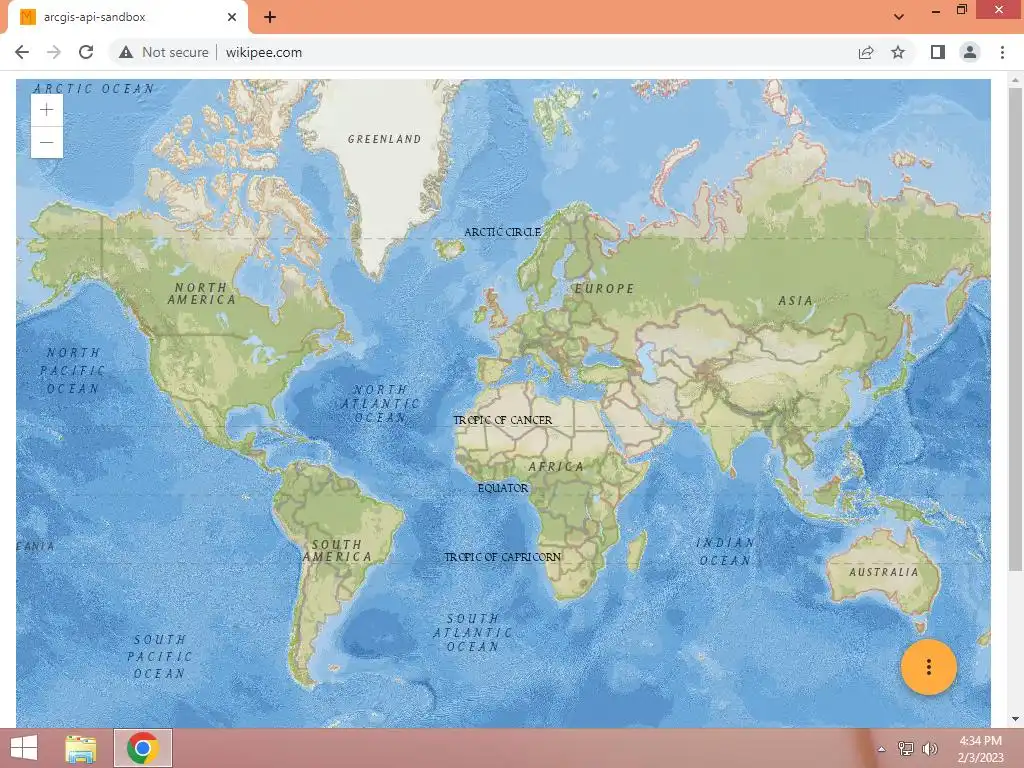Click the page's vertical scrollbar thumb
The height and width of the screenshot is (768, 1024).
point(1015,330)
